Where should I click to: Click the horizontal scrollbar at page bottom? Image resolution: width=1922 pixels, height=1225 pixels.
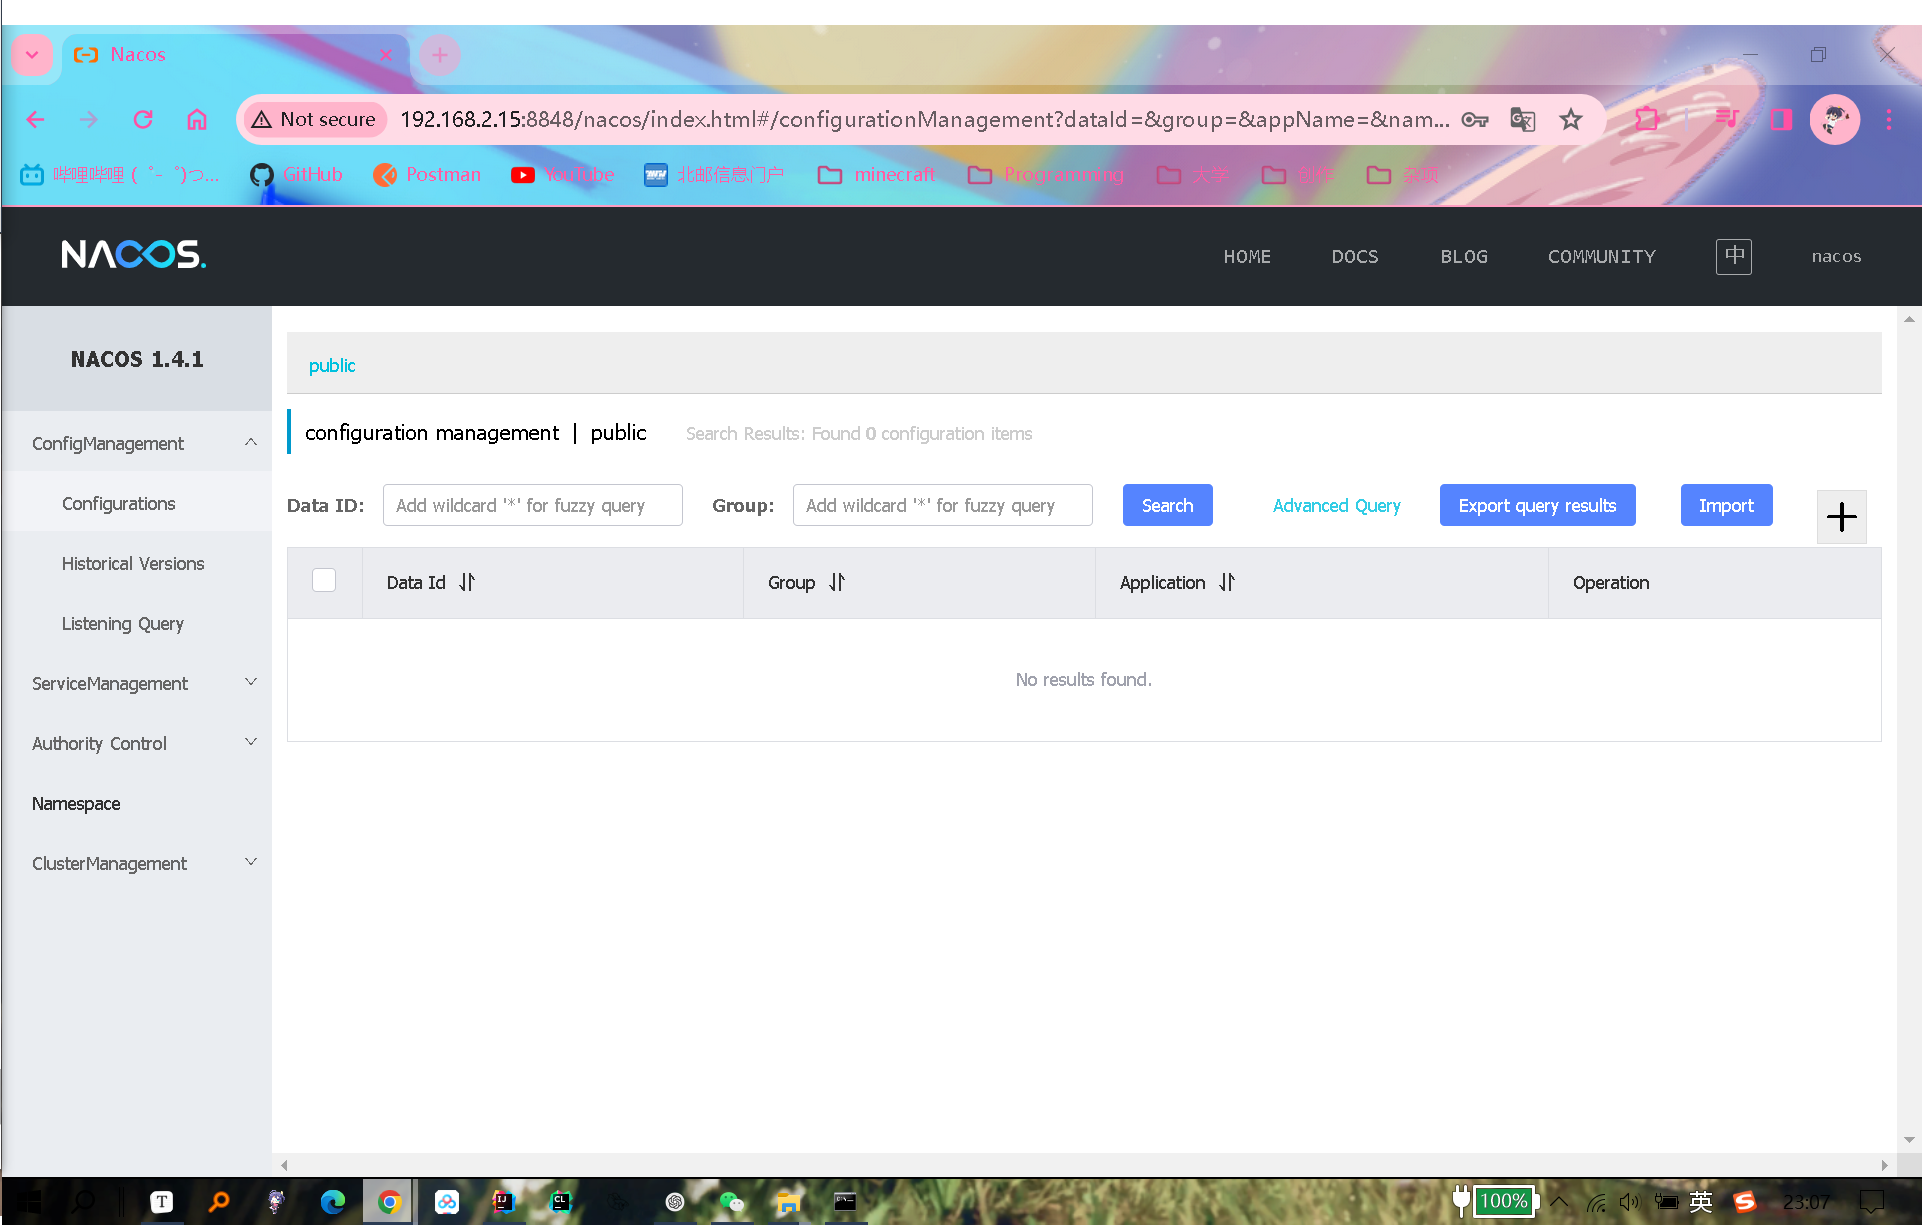pyautogui.click(x=1084, y=1165)
